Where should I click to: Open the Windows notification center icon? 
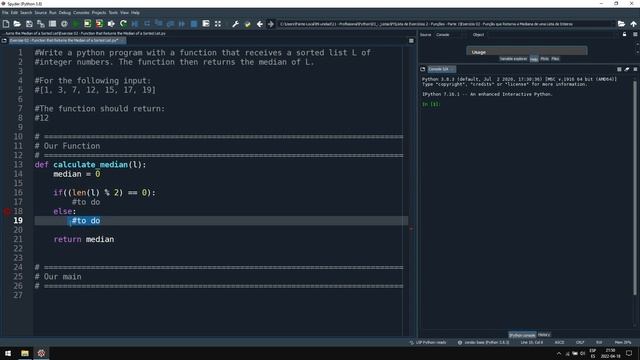point(629,353)
